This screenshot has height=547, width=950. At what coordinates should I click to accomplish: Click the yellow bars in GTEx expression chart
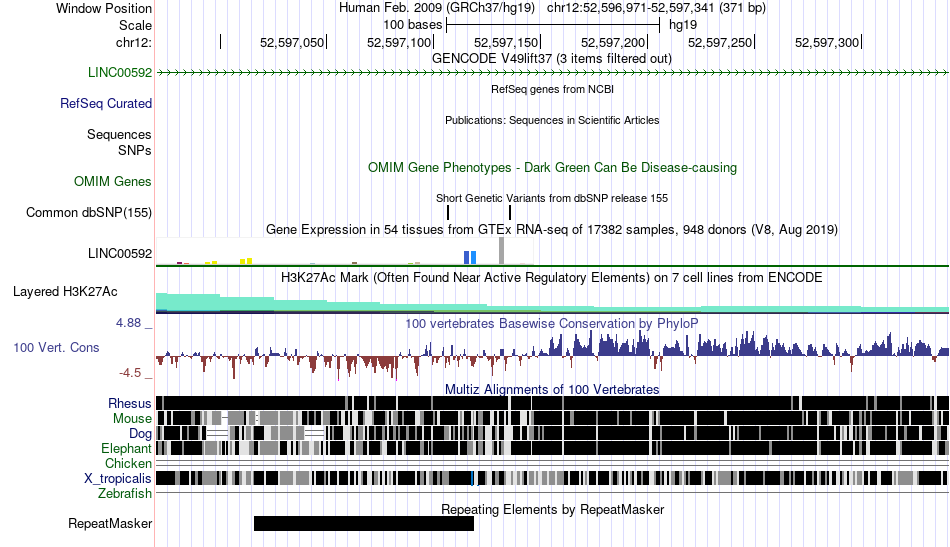246,261
